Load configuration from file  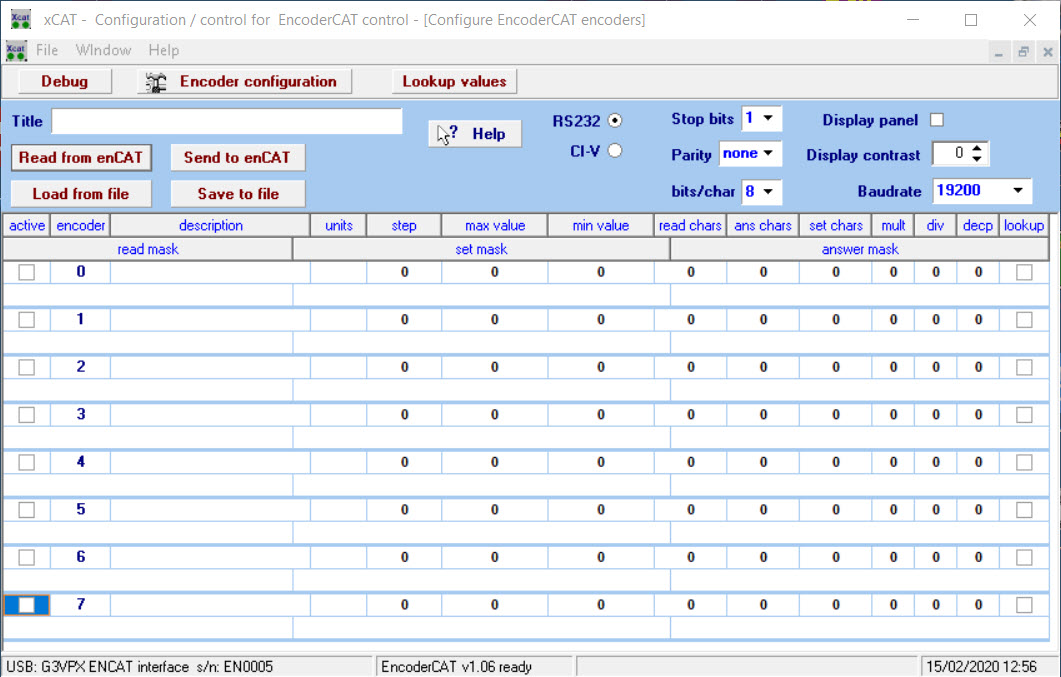(81, 194)
